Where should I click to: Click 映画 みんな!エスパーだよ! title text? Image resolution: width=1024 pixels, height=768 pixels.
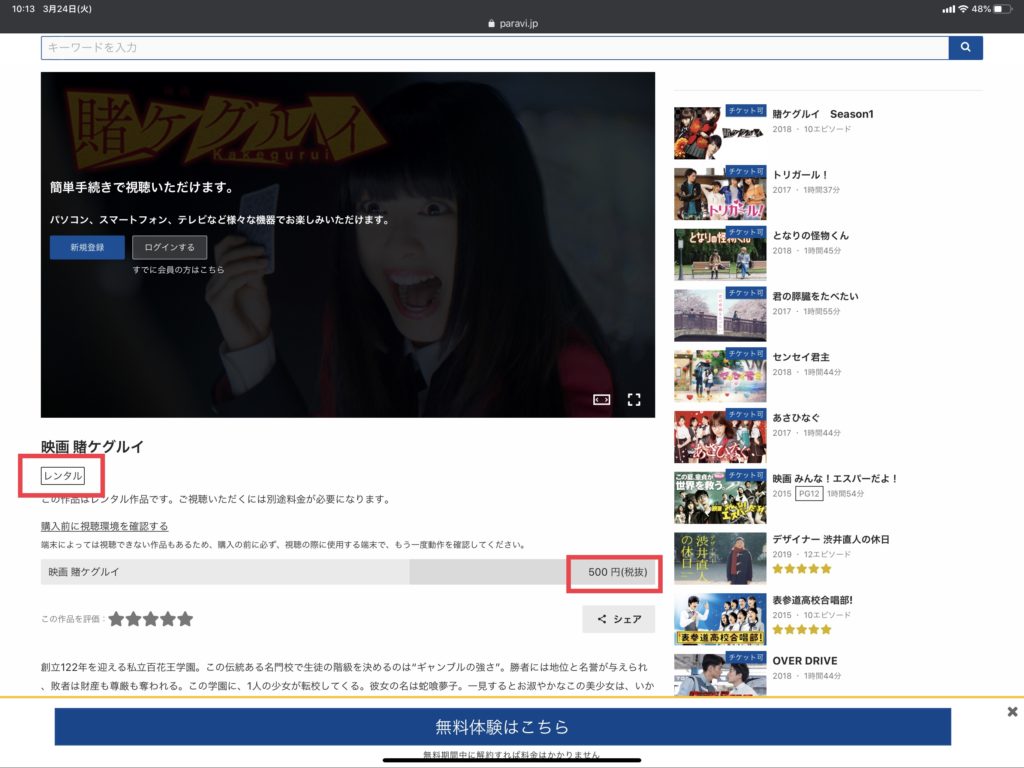click(835, 479)
